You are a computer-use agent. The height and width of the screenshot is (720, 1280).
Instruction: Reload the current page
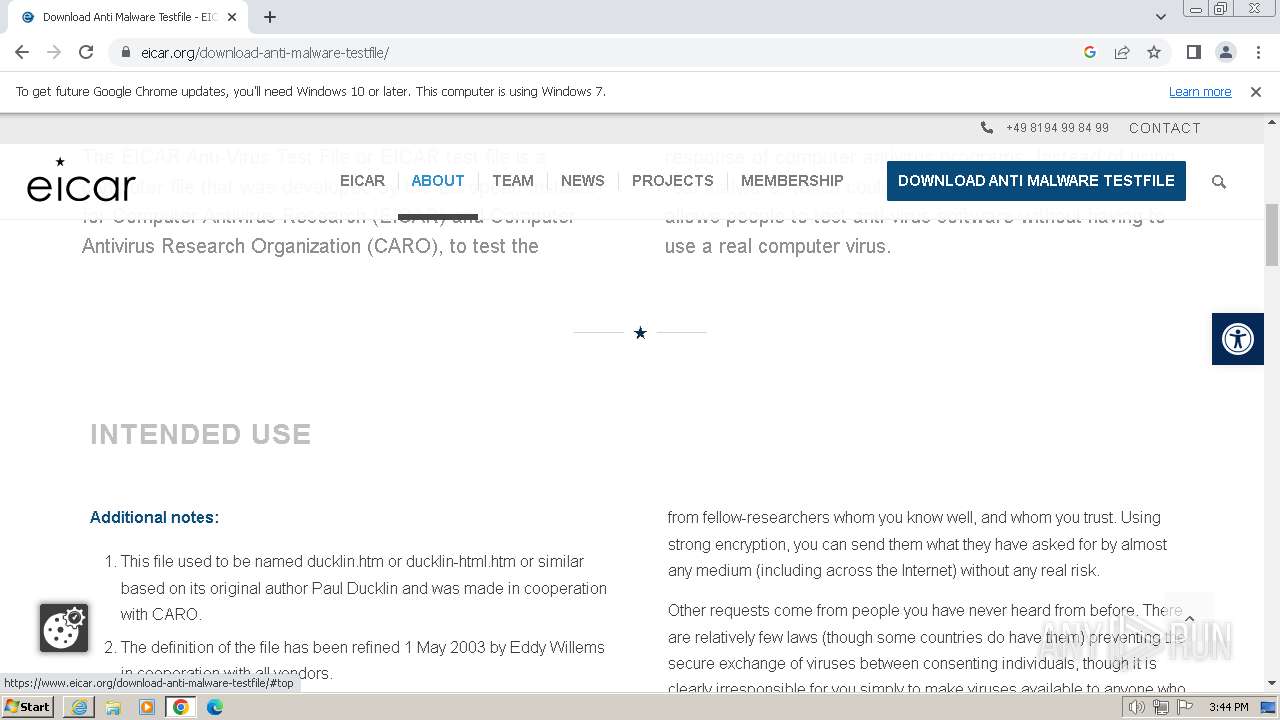coord(86,52)
